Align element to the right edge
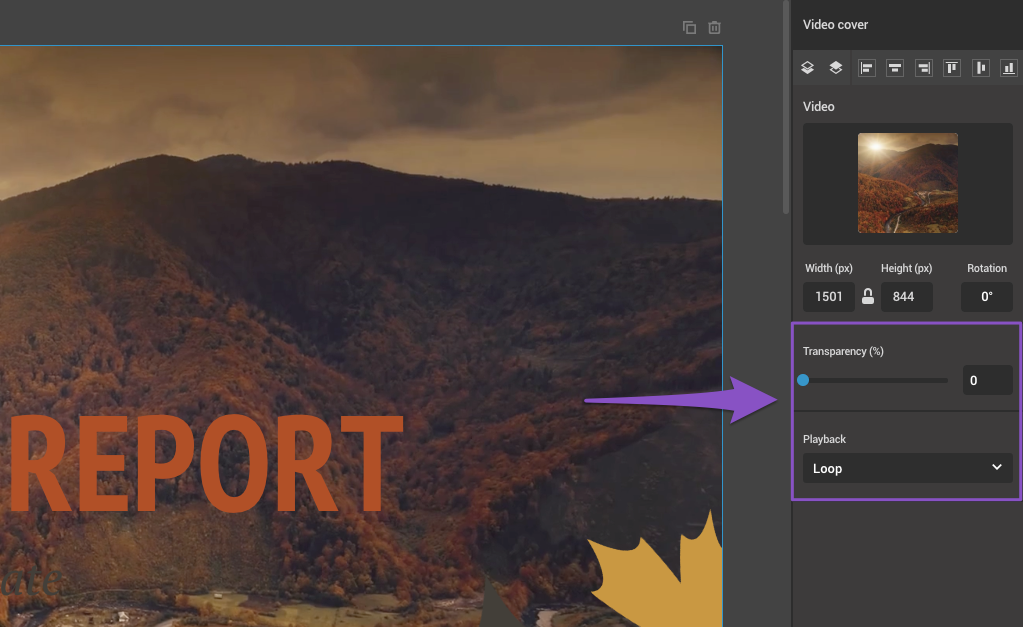Image resolution: width=1023 pixels, height=627 pixels. coord(923,68)
